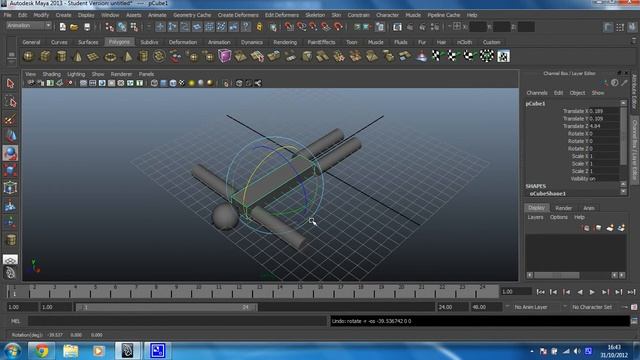Open the Channels menu in Channel Box
Viewport: 640px width, 360px height.
pos(537,93)
